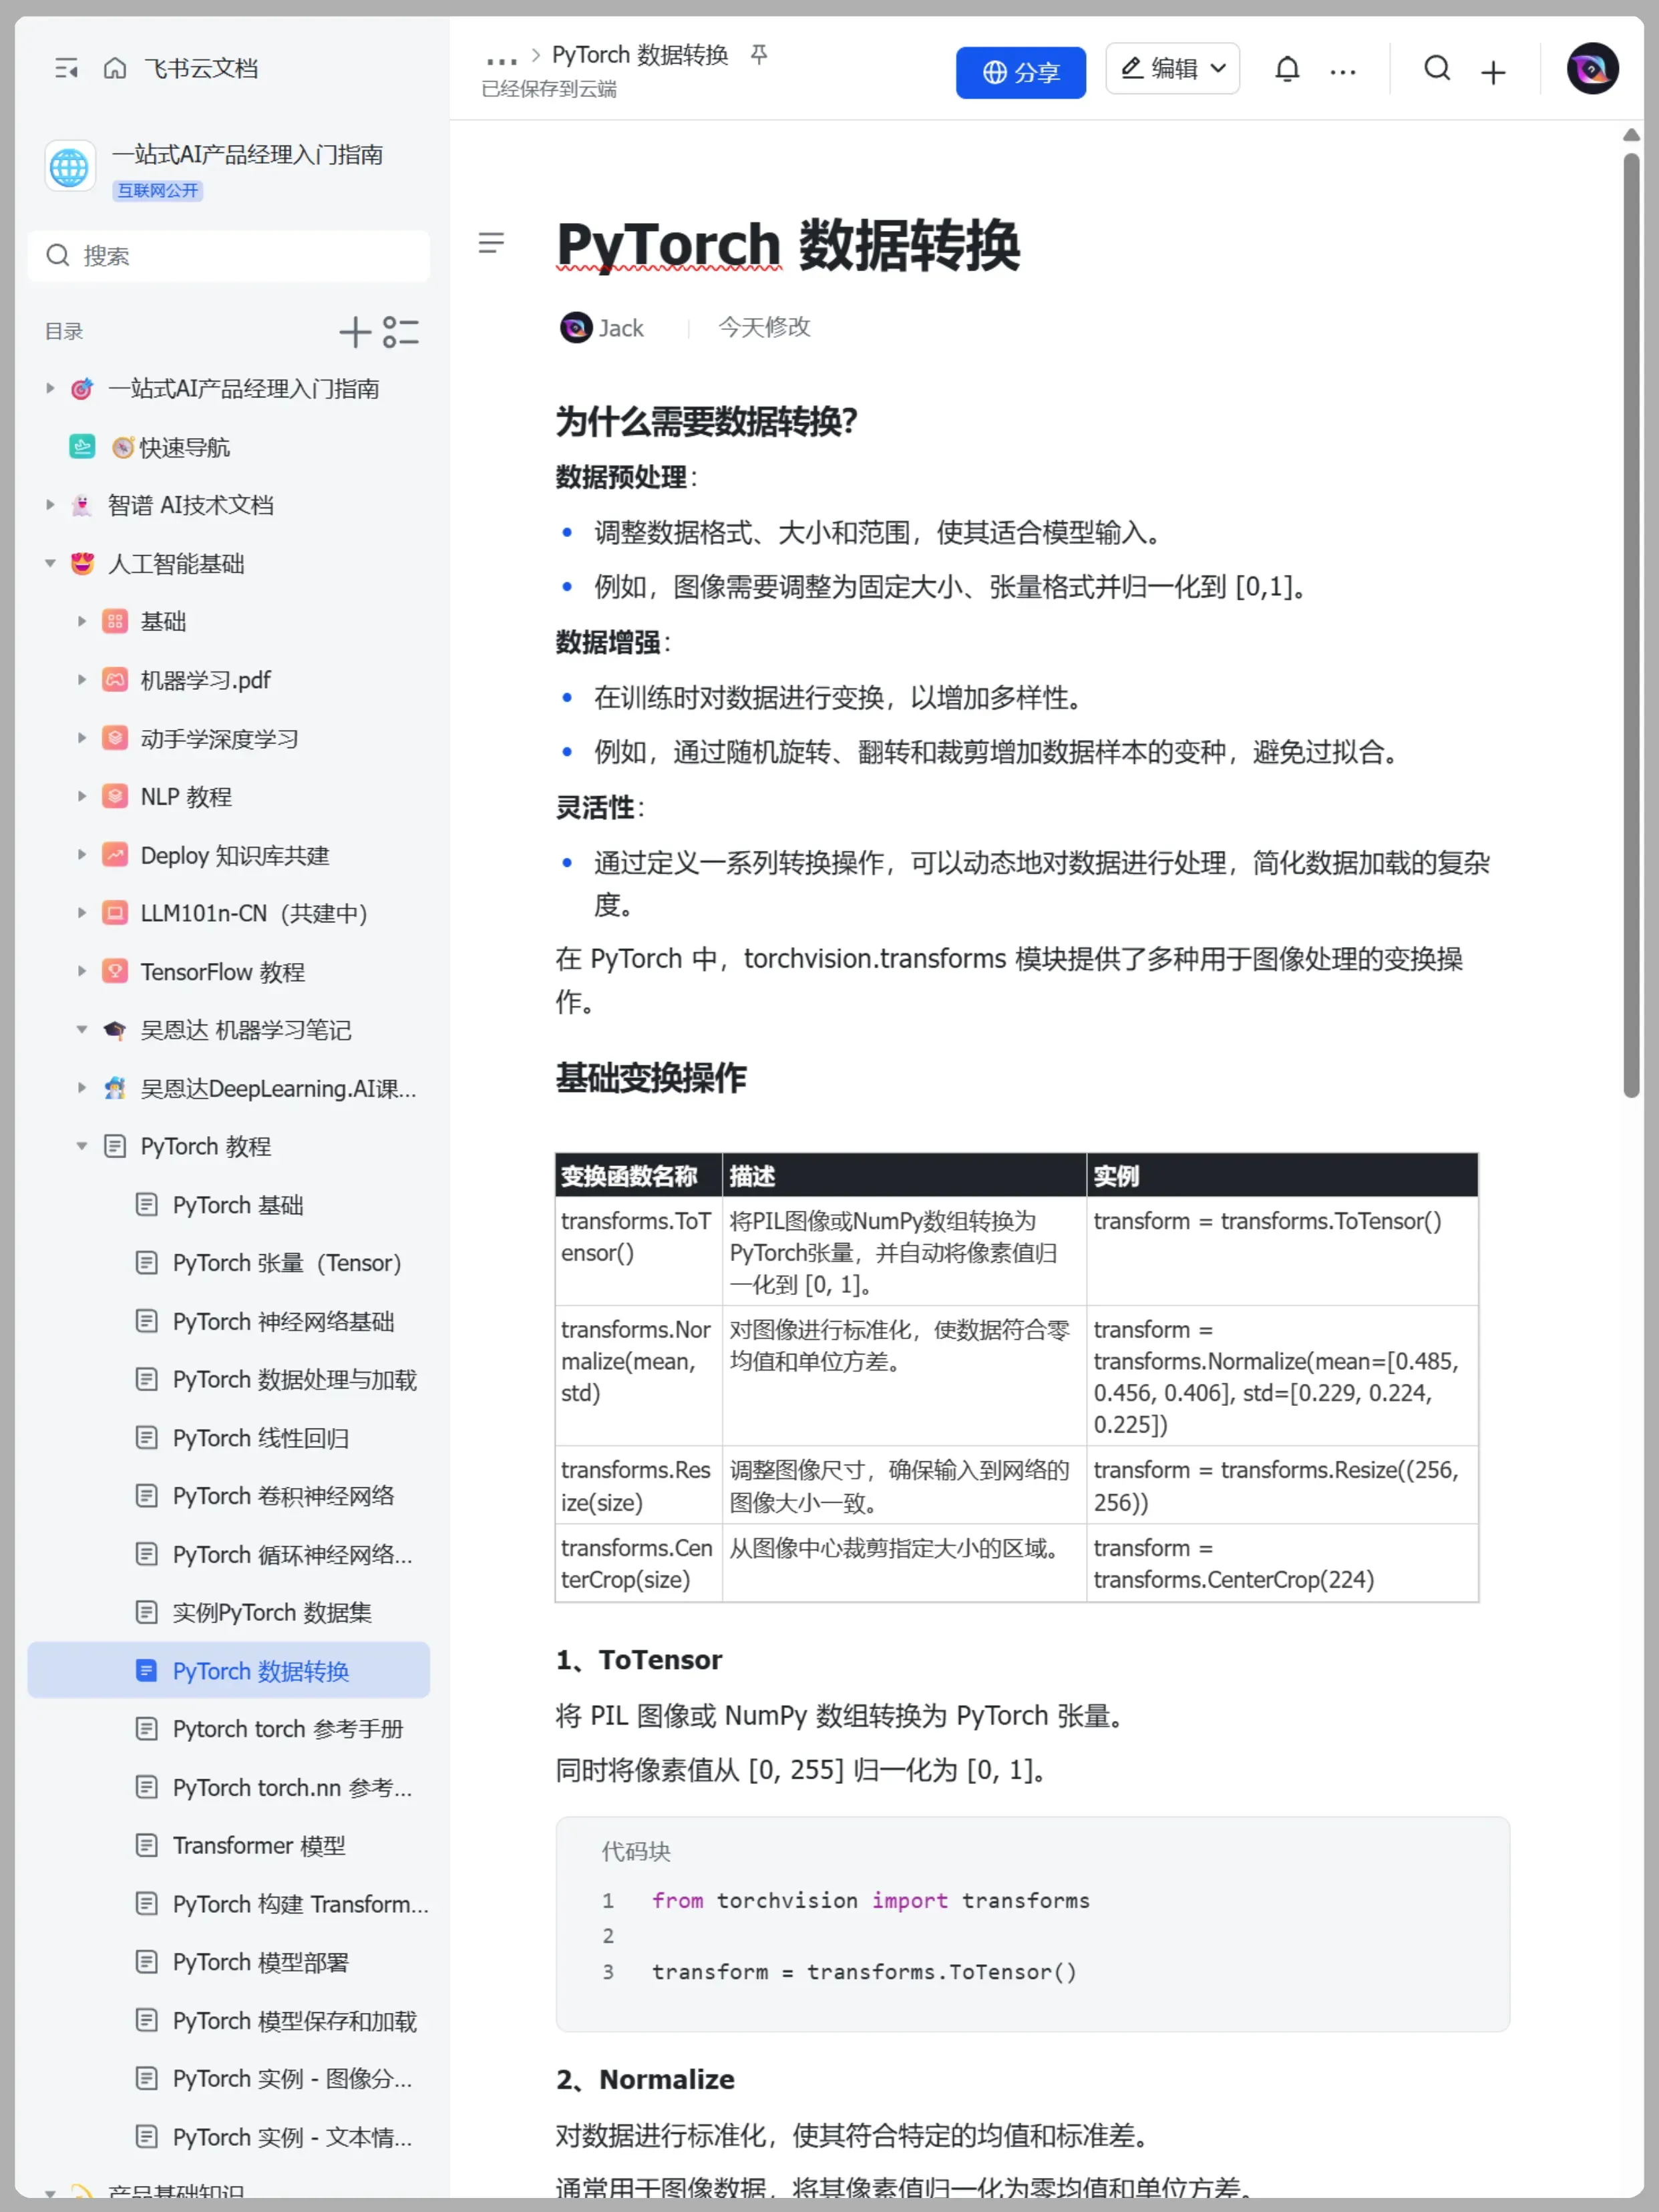Open the more options ellipsis near bell
This screenshot has width=1659, height=2212.
point(1343,71)
